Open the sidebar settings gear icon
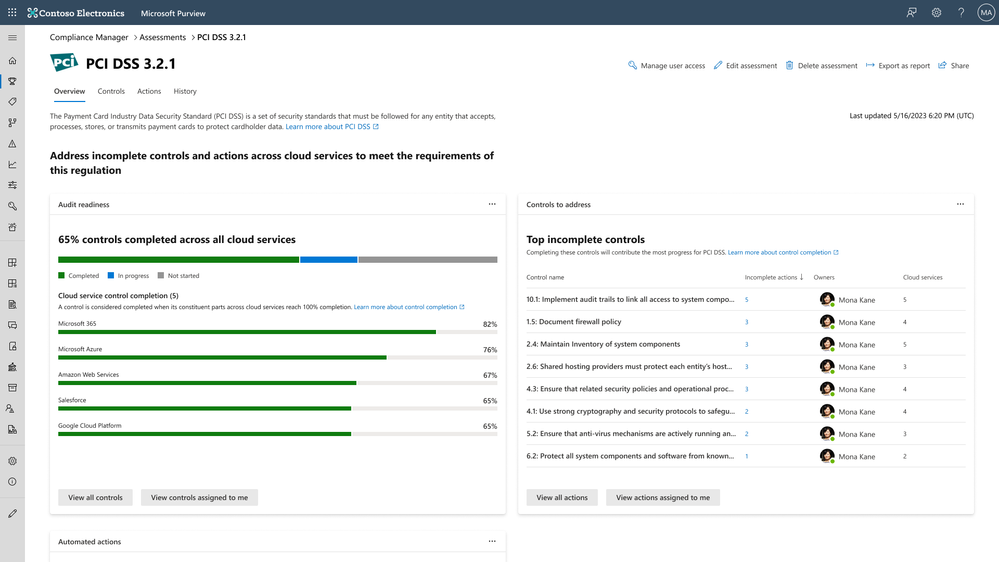The image size is (999, 562). [x=12, y=461]
